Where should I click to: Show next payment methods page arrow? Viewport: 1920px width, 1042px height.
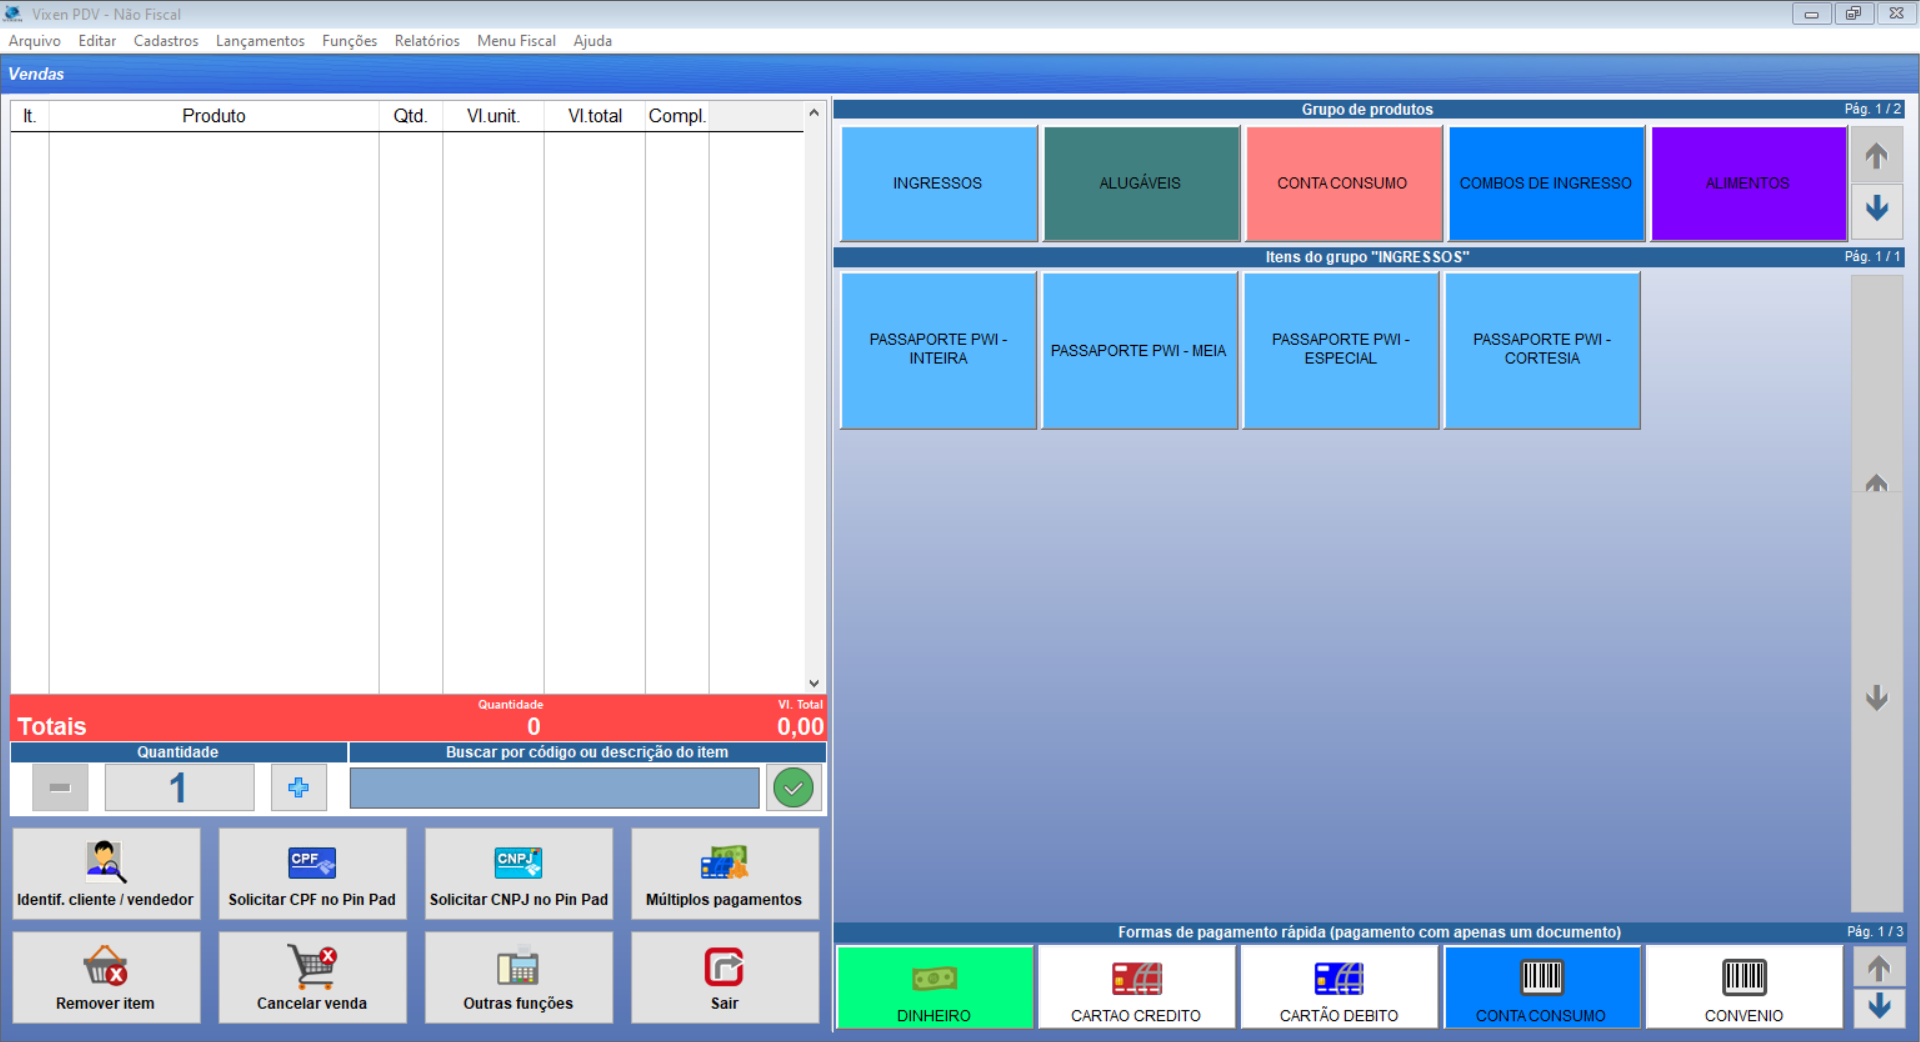tap(1878, 1006)
